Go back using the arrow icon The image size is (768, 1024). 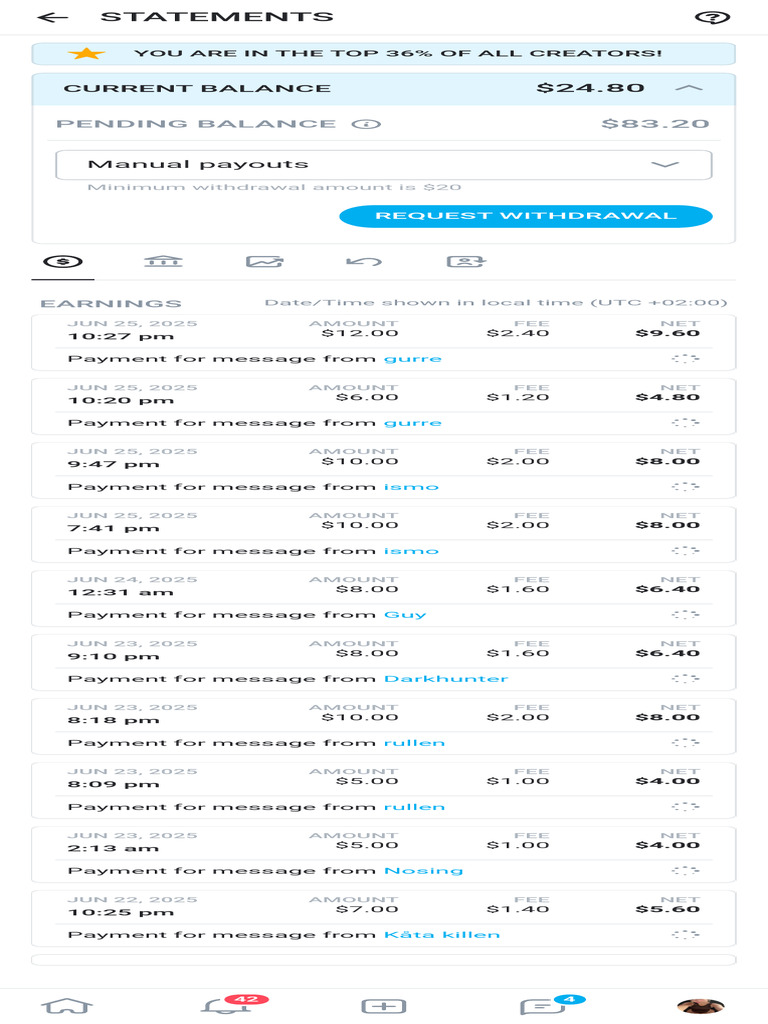52,17
